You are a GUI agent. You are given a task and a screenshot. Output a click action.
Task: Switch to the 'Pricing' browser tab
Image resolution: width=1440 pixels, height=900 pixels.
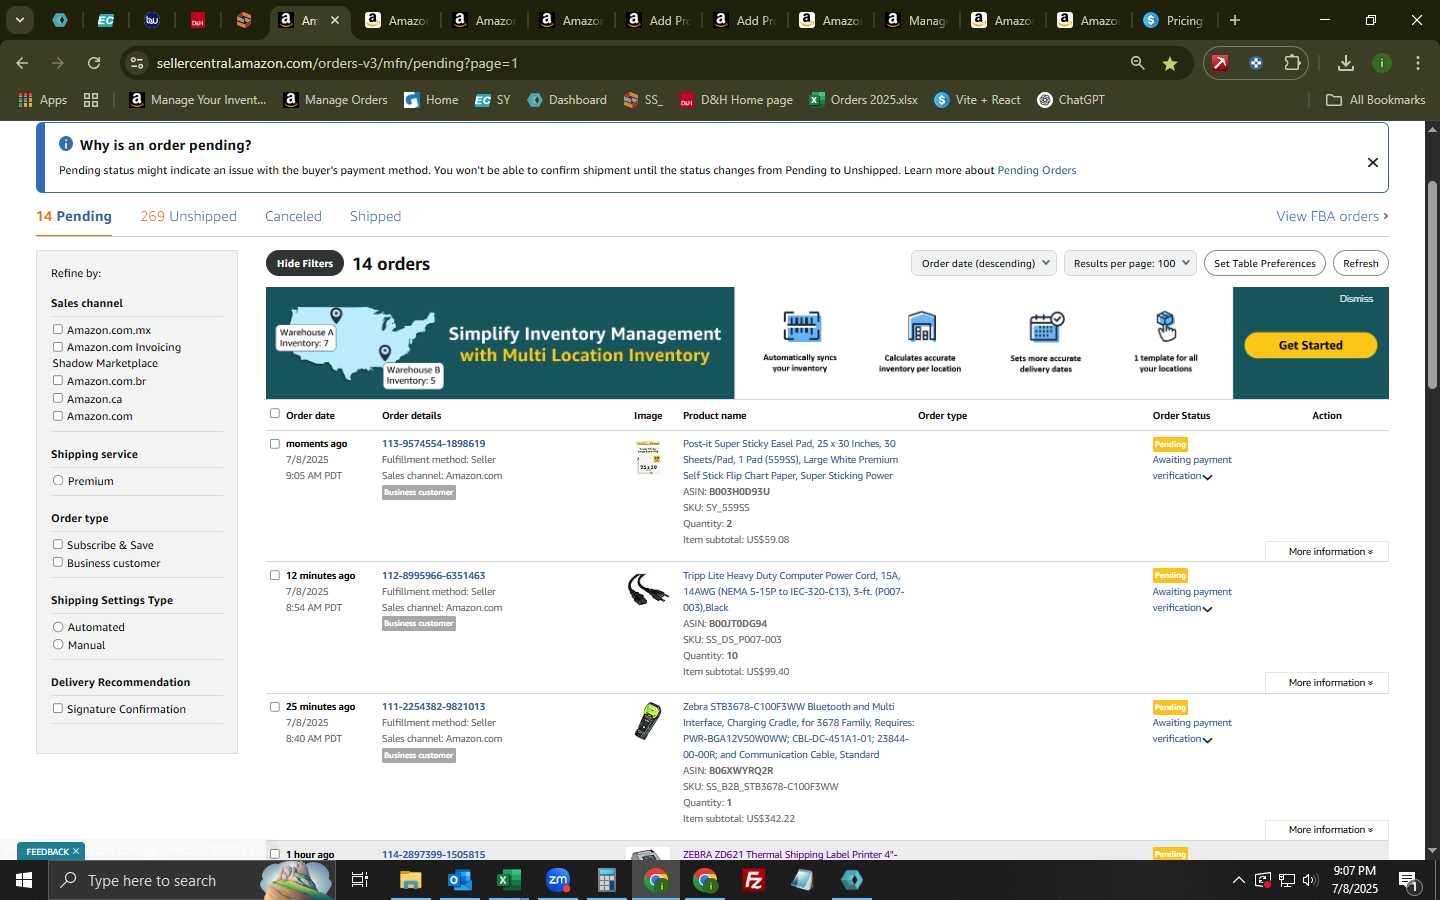1174,20
